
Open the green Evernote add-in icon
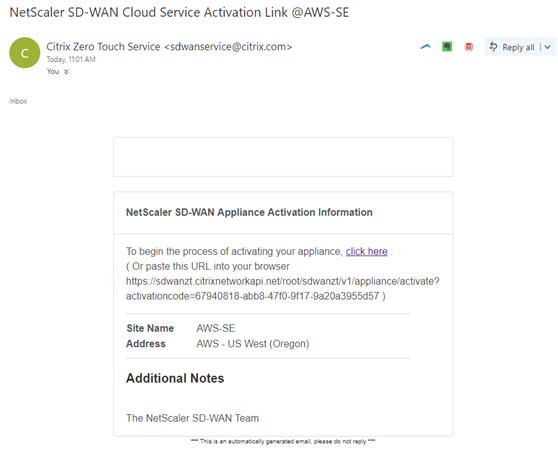click(447, 47)
